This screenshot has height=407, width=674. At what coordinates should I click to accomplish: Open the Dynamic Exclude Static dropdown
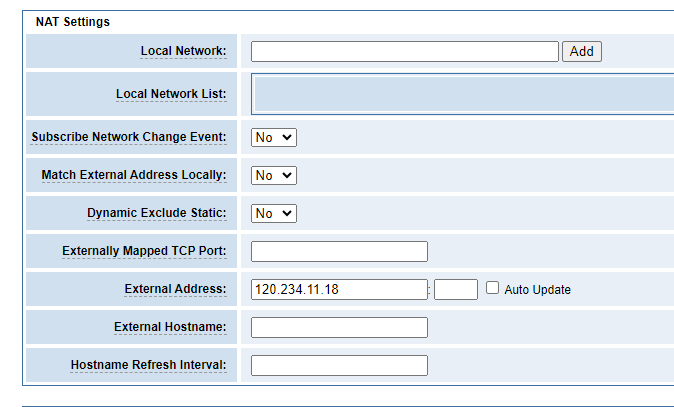click(274, 213)
